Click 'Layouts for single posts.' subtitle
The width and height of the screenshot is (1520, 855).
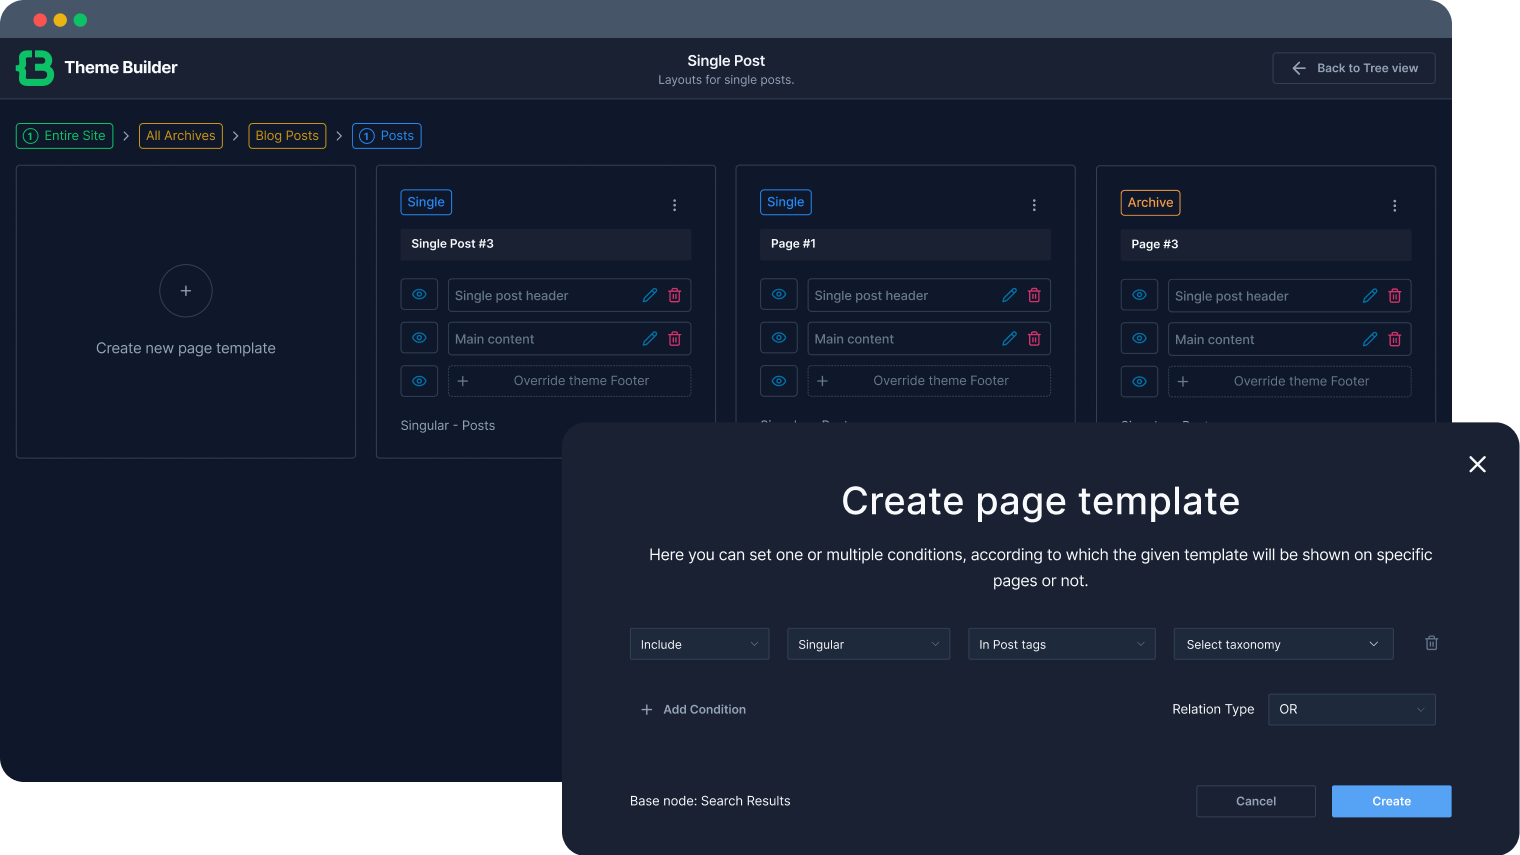[726, 80]
